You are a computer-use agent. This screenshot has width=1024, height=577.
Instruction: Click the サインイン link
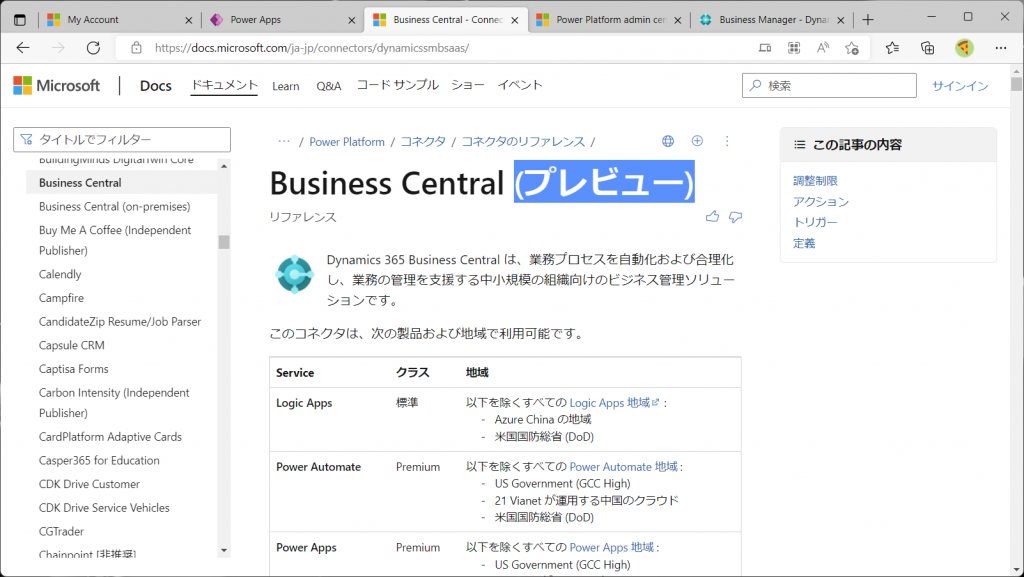click(960, 86)
